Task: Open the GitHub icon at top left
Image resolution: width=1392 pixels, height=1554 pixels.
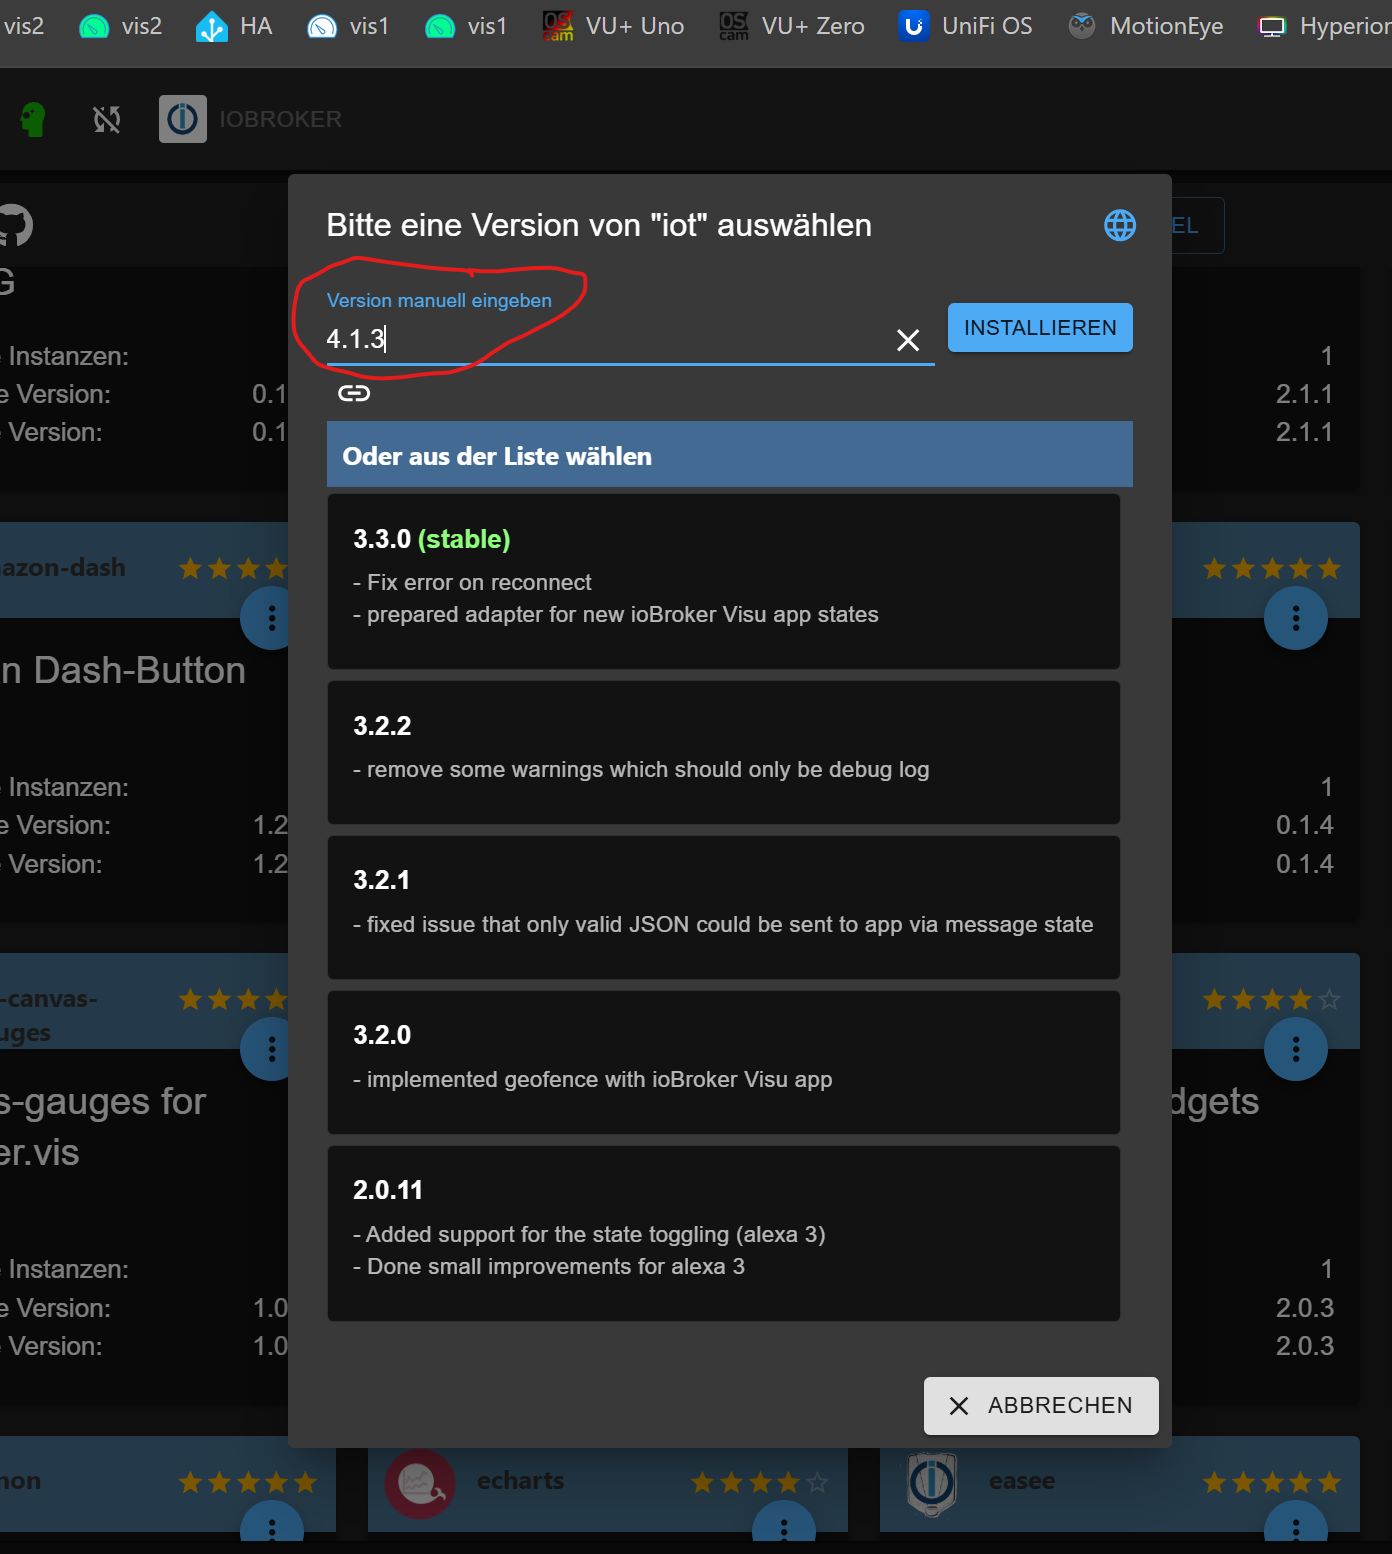Action: (x=14, y=225)
